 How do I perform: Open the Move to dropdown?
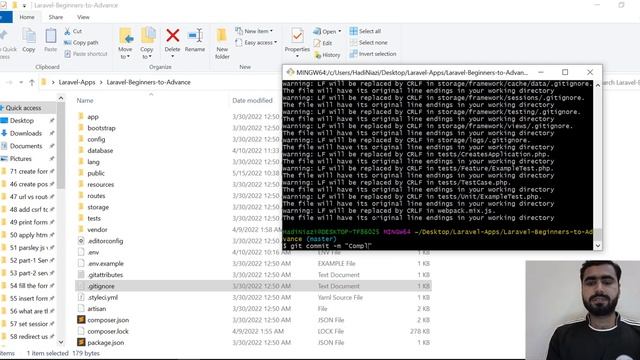[125, 43]
